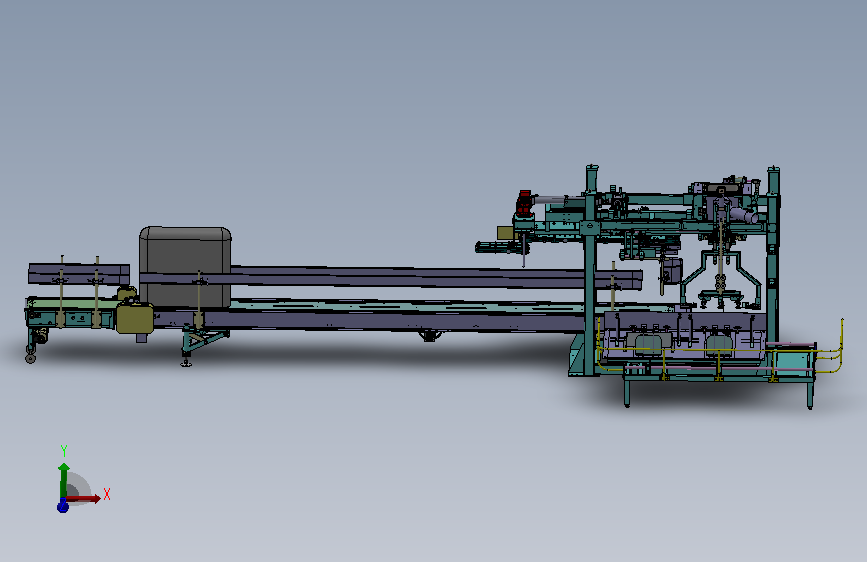Pick the red motor on the gantry
Viewport: 867px width, 562px height.
point(524,202)
